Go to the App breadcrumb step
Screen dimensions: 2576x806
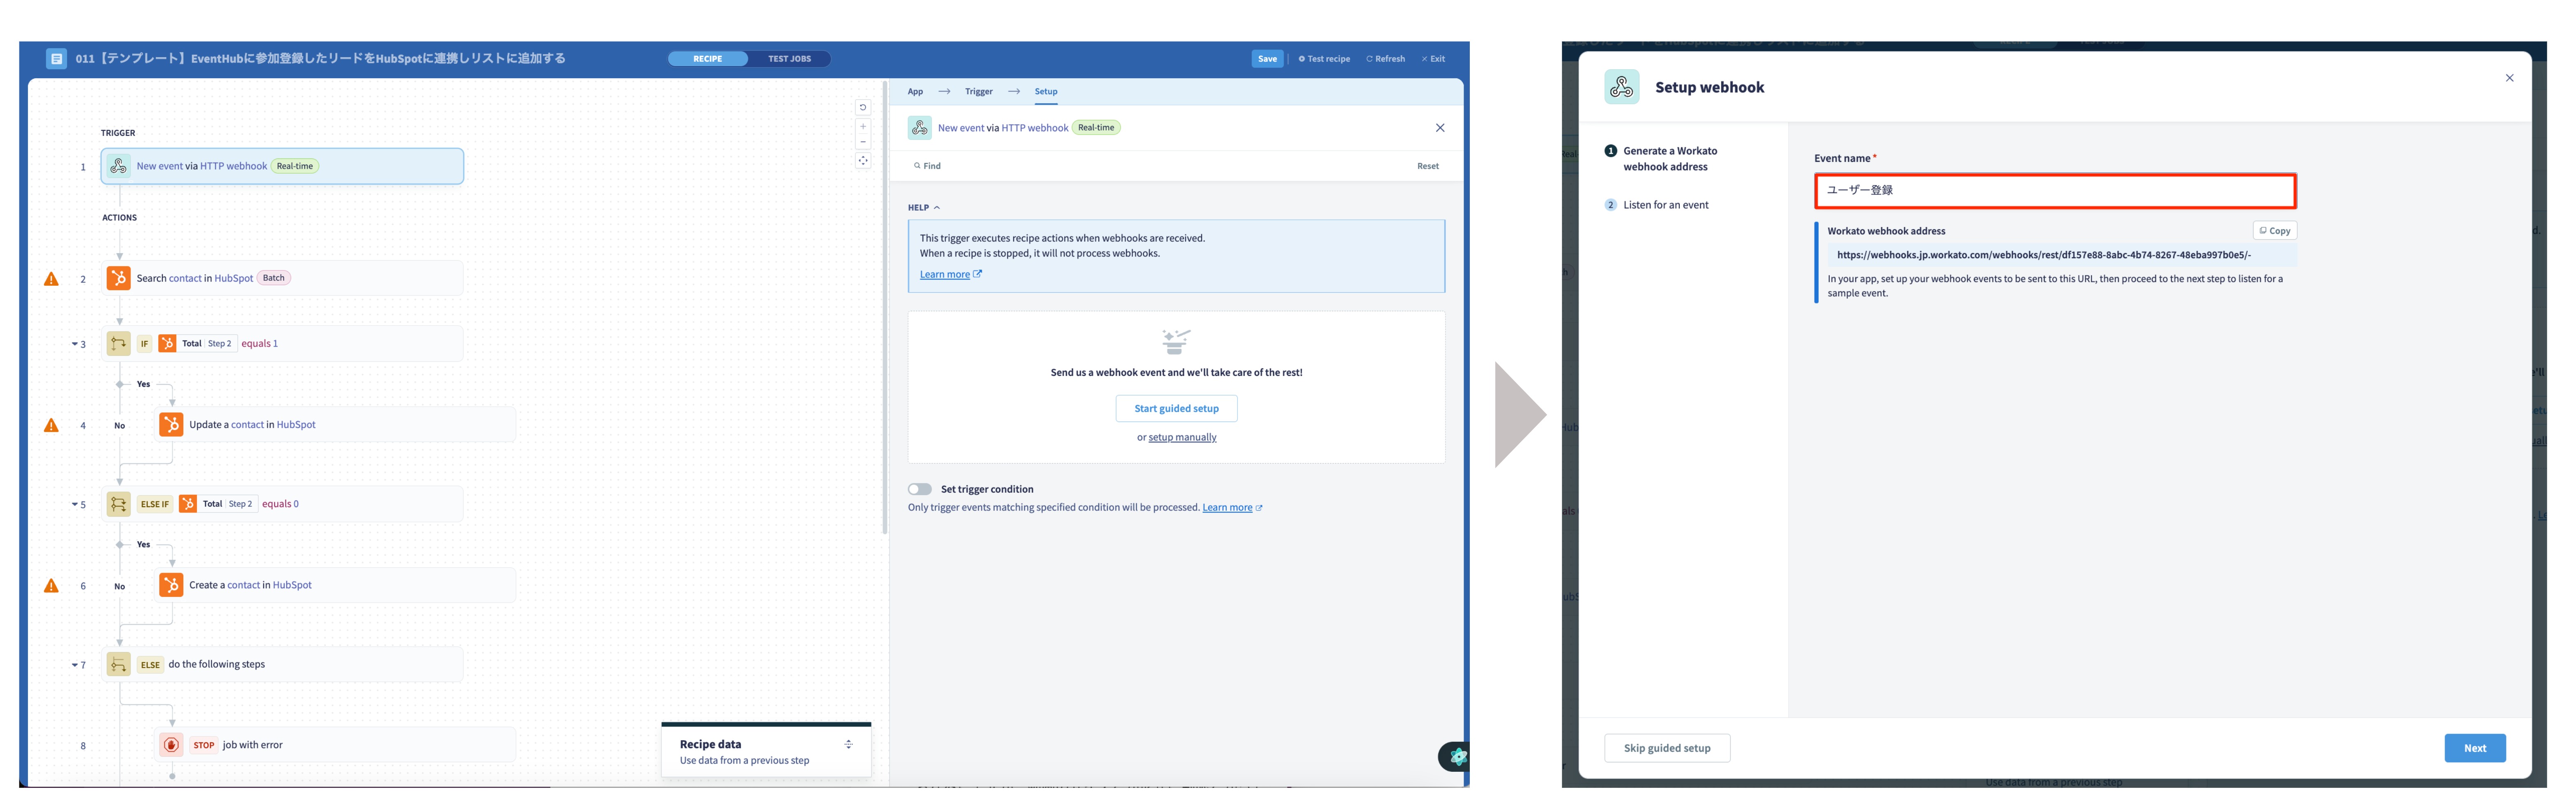tap(915, 92)
